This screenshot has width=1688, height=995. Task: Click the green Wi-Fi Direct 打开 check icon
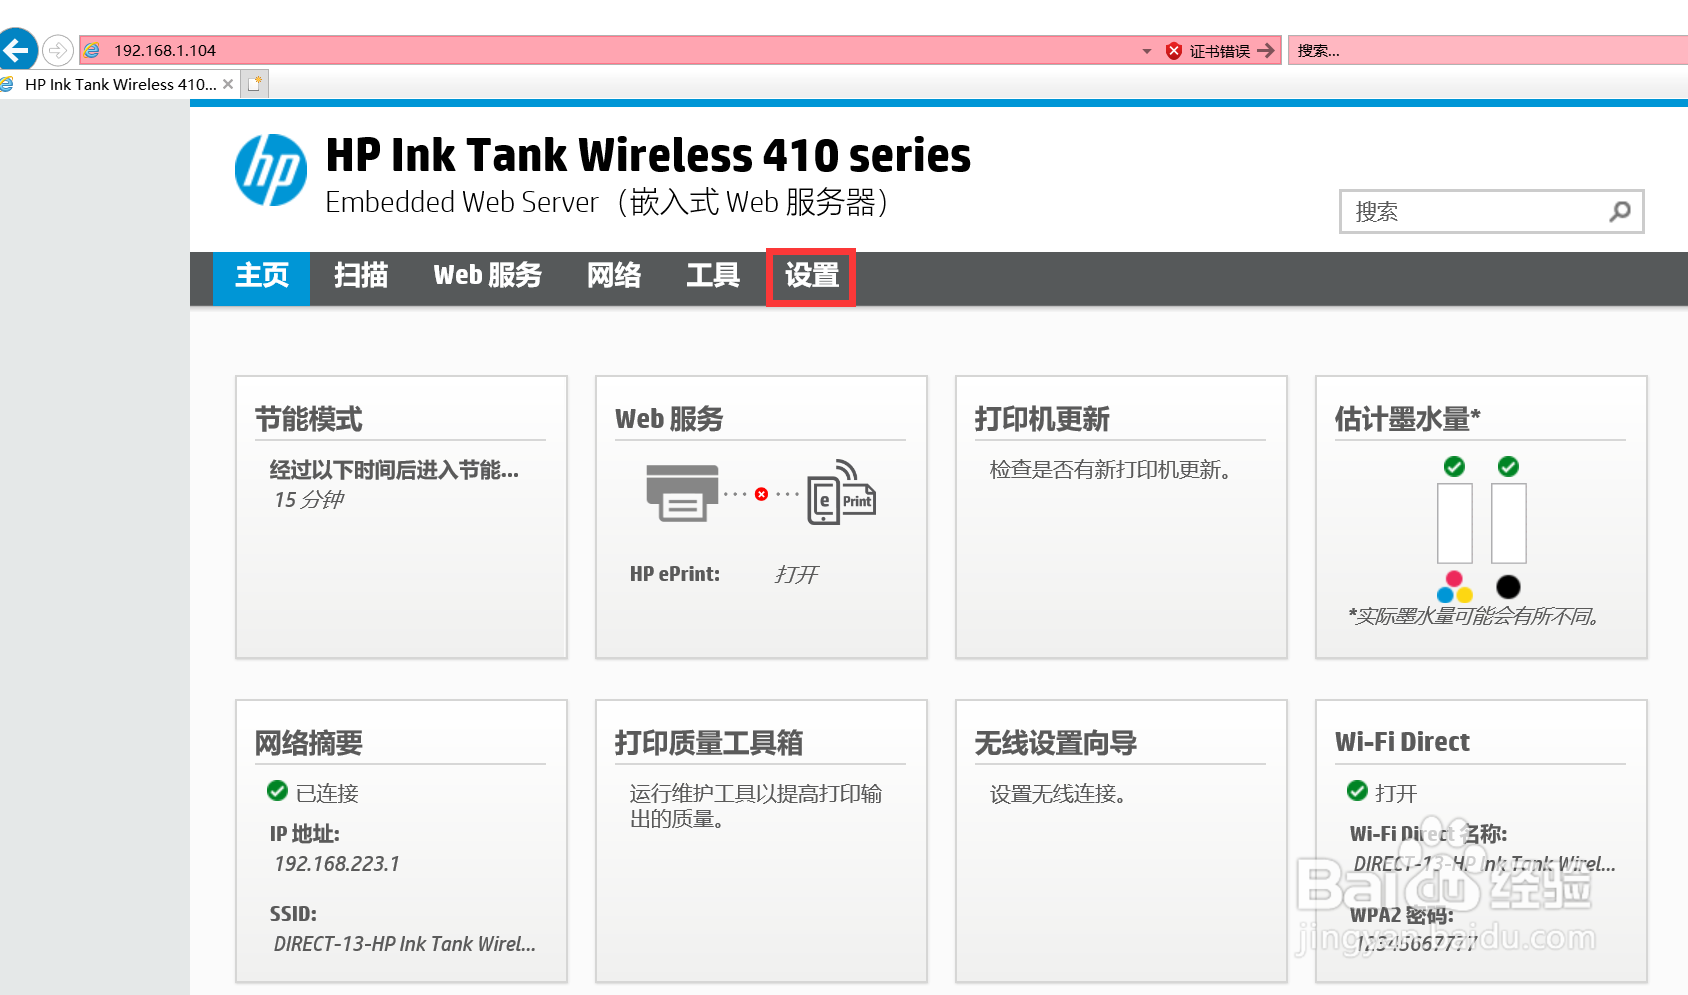[x=1357, y=791]
